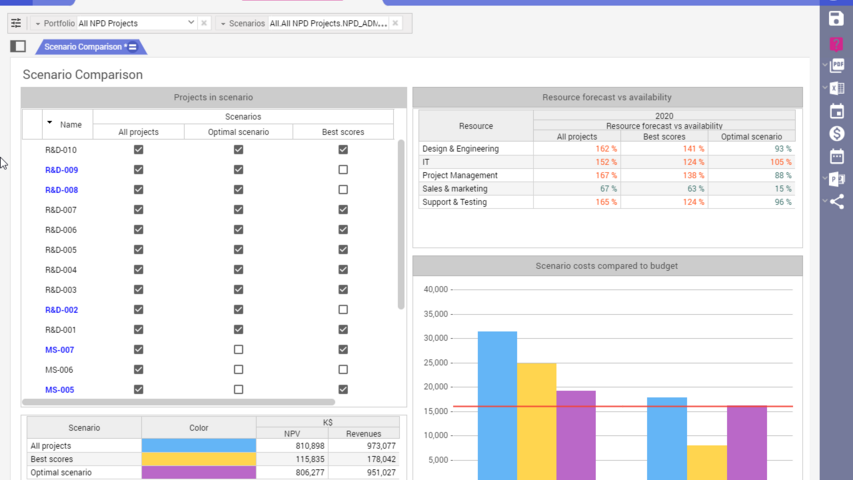Screen dimensions: 853x480
Task: Export to PDF using the PDF icon
Action: (x=837, y=66)
